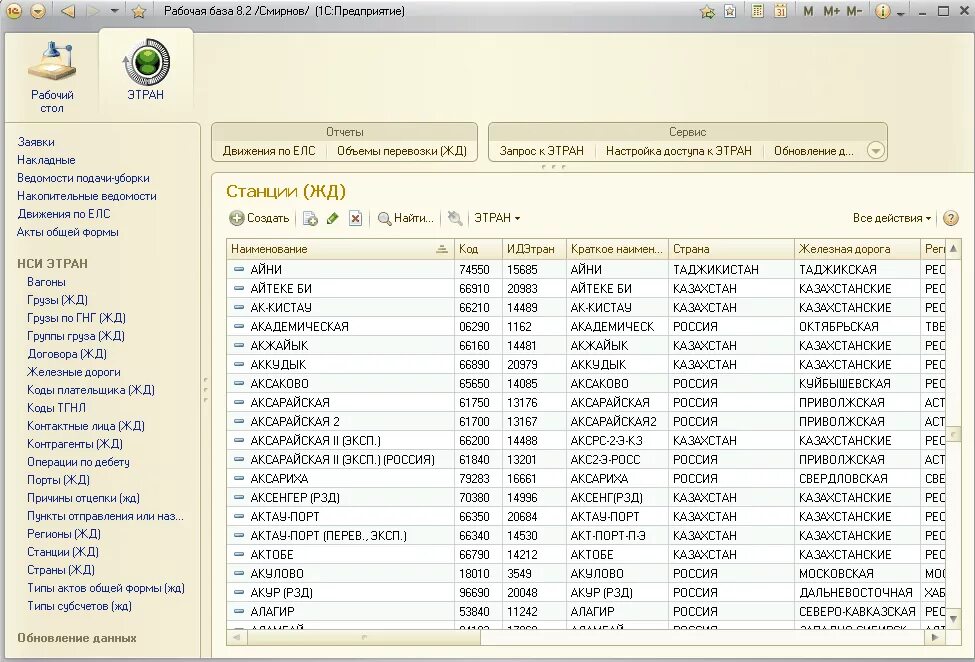Click table vertical scrollbar down arrow

click(953, 620)
